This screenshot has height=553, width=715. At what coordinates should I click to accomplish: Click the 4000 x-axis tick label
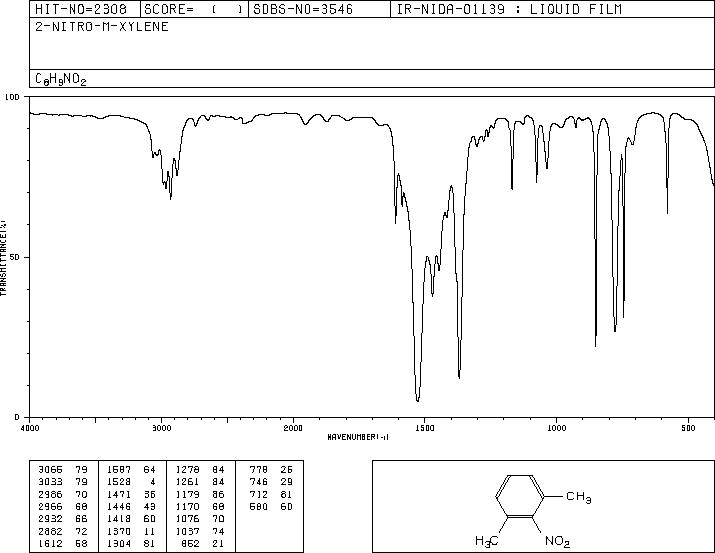(30, 428)
